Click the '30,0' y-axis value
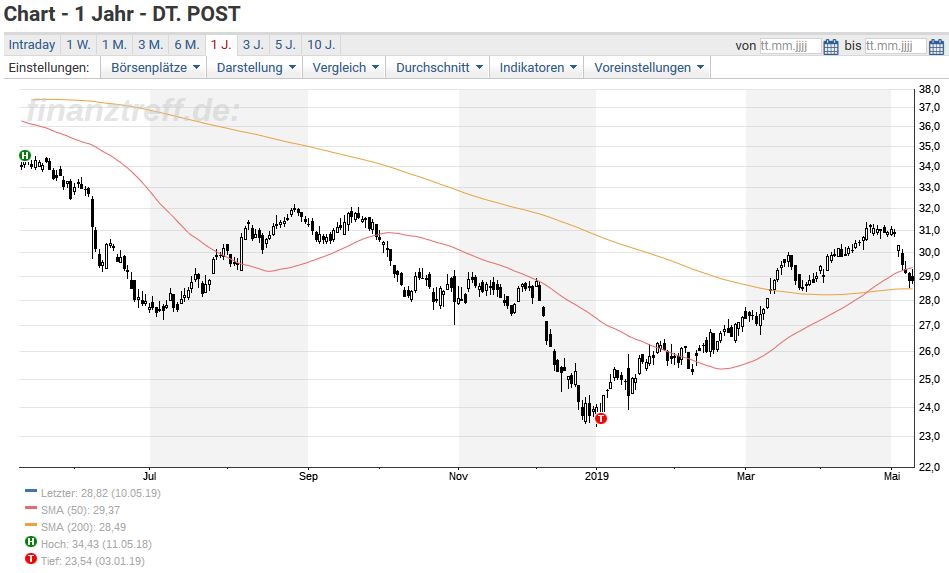949x573 pixels. coord(929,252)
